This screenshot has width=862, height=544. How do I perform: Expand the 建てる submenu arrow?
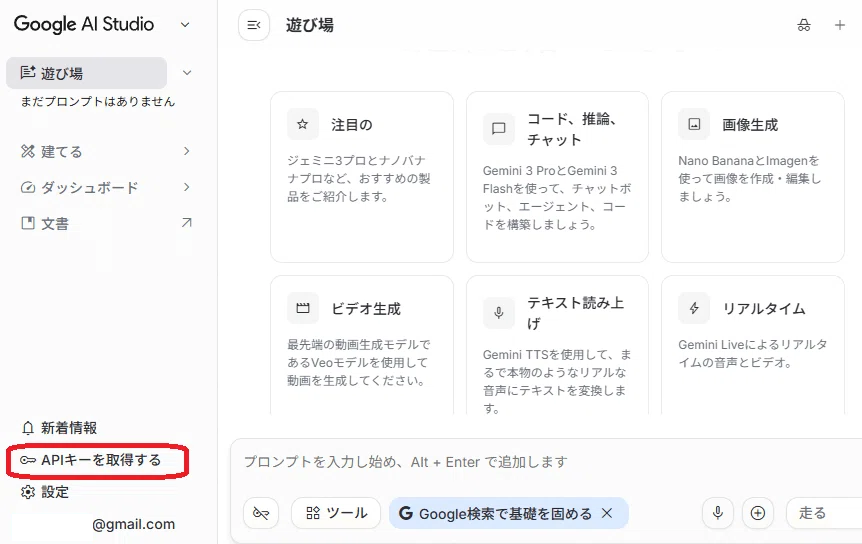point(187,151)
